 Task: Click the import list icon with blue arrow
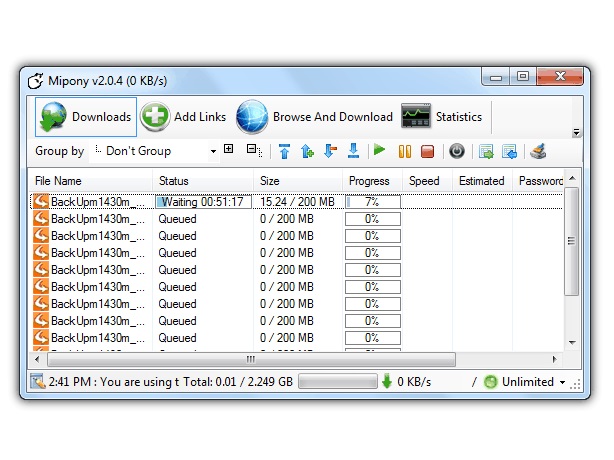(x=509, y=152)
